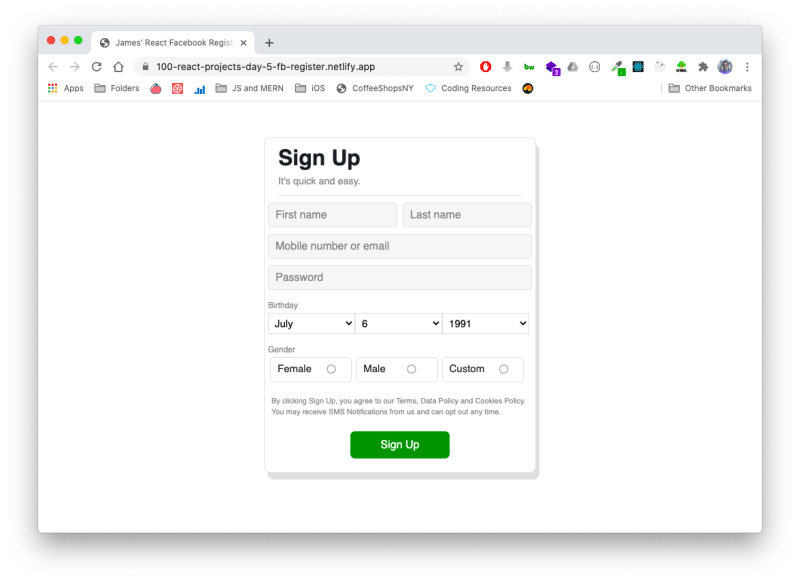Select the Male gender radio button

pyautogui.click(x=411, y=369)
